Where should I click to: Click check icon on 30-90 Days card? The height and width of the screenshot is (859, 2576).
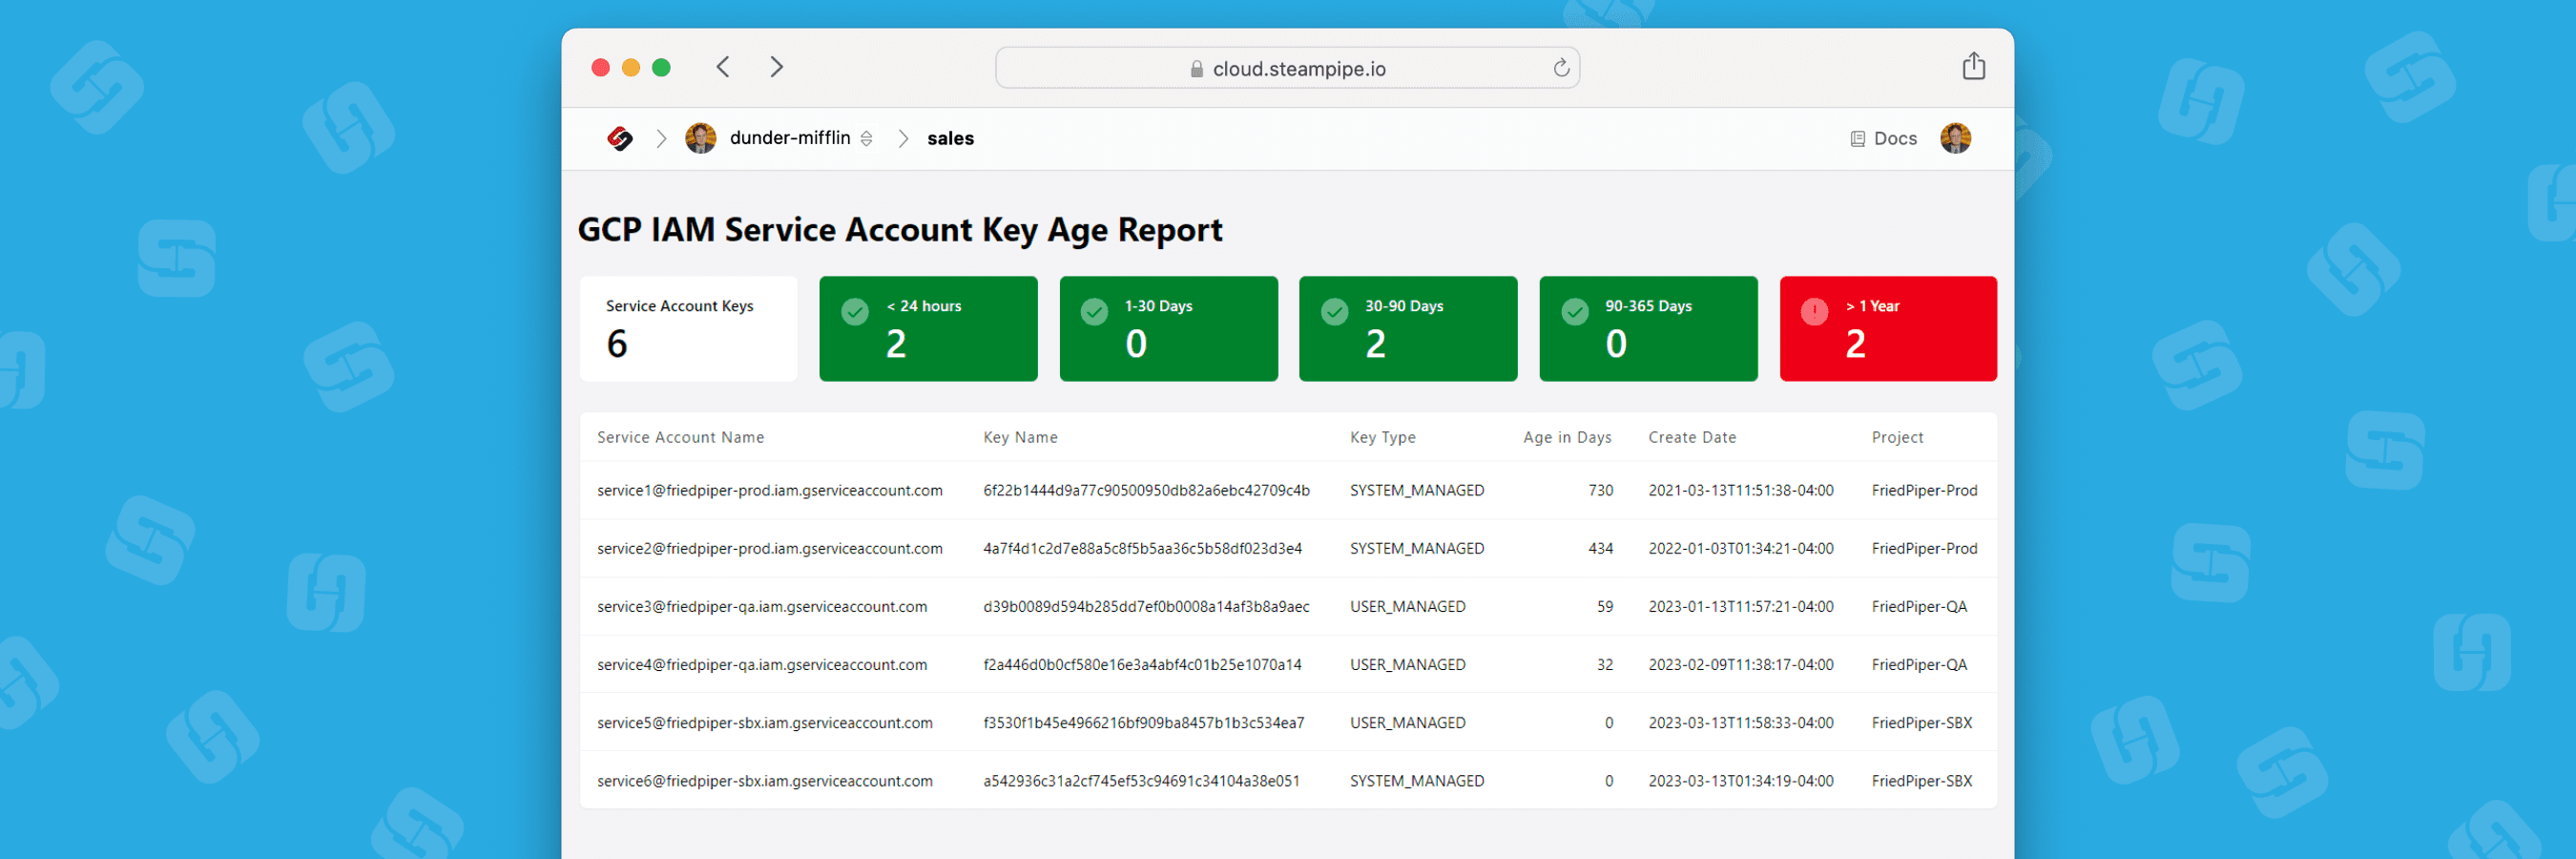(x=1335, y=312)
